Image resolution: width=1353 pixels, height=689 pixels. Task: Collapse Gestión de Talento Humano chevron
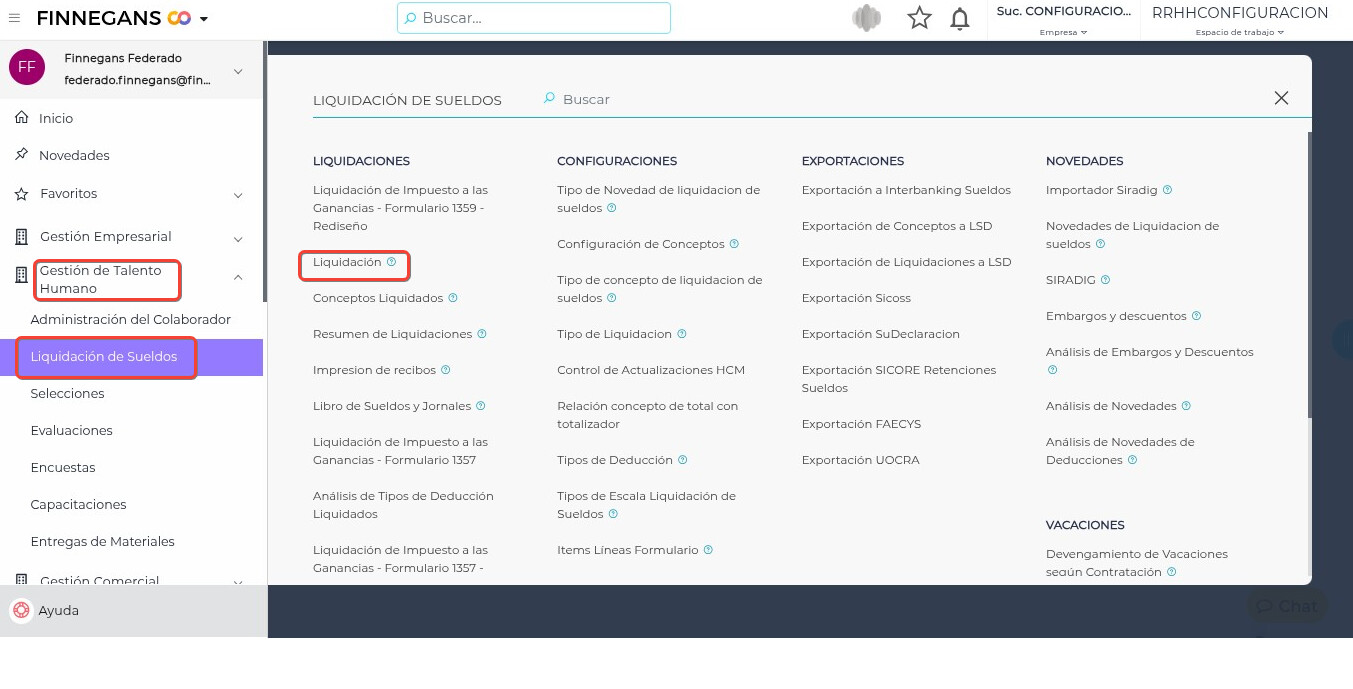tap(238, 278)
